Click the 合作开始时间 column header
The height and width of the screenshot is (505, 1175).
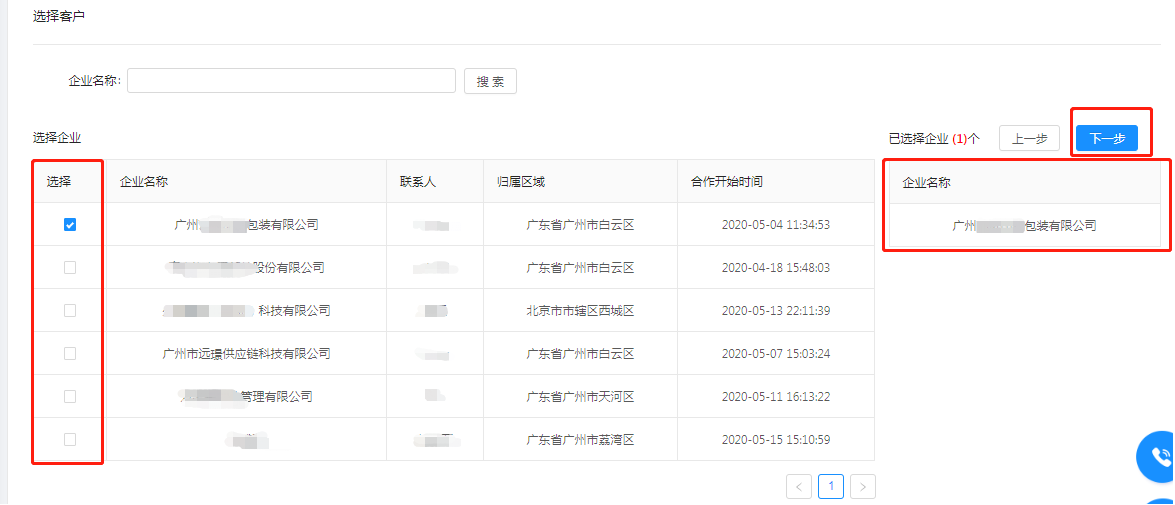click(x=727, y=182)
